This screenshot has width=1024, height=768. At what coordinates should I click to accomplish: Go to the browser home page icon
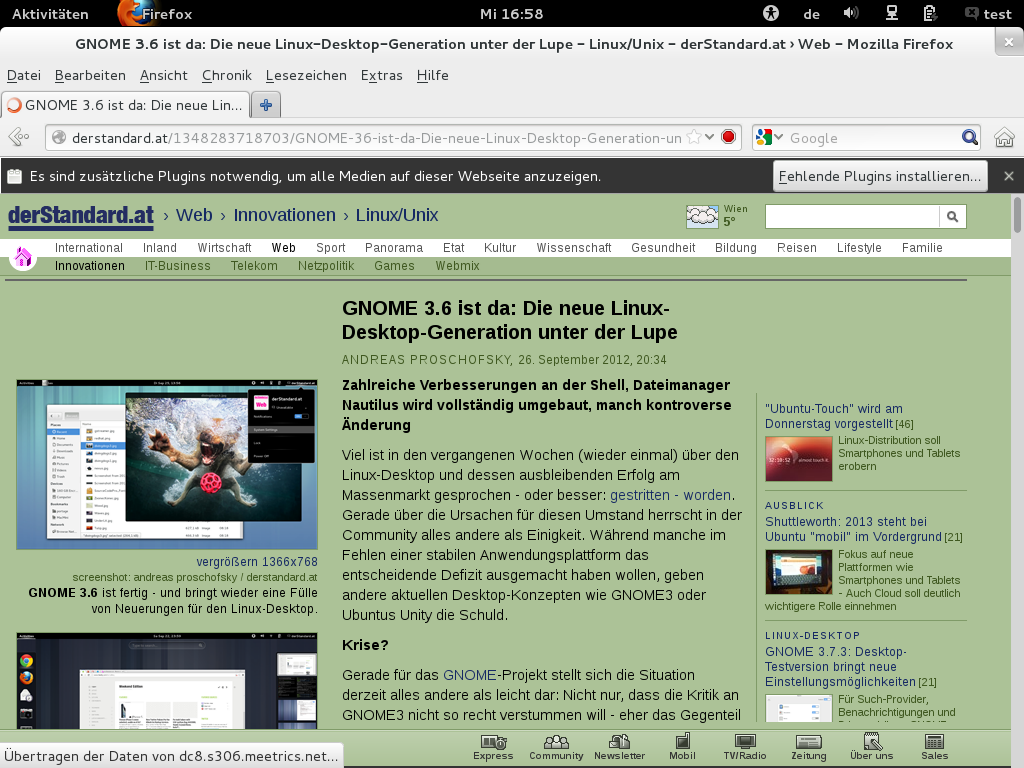pyautogui.click(x=1004, y=138)
